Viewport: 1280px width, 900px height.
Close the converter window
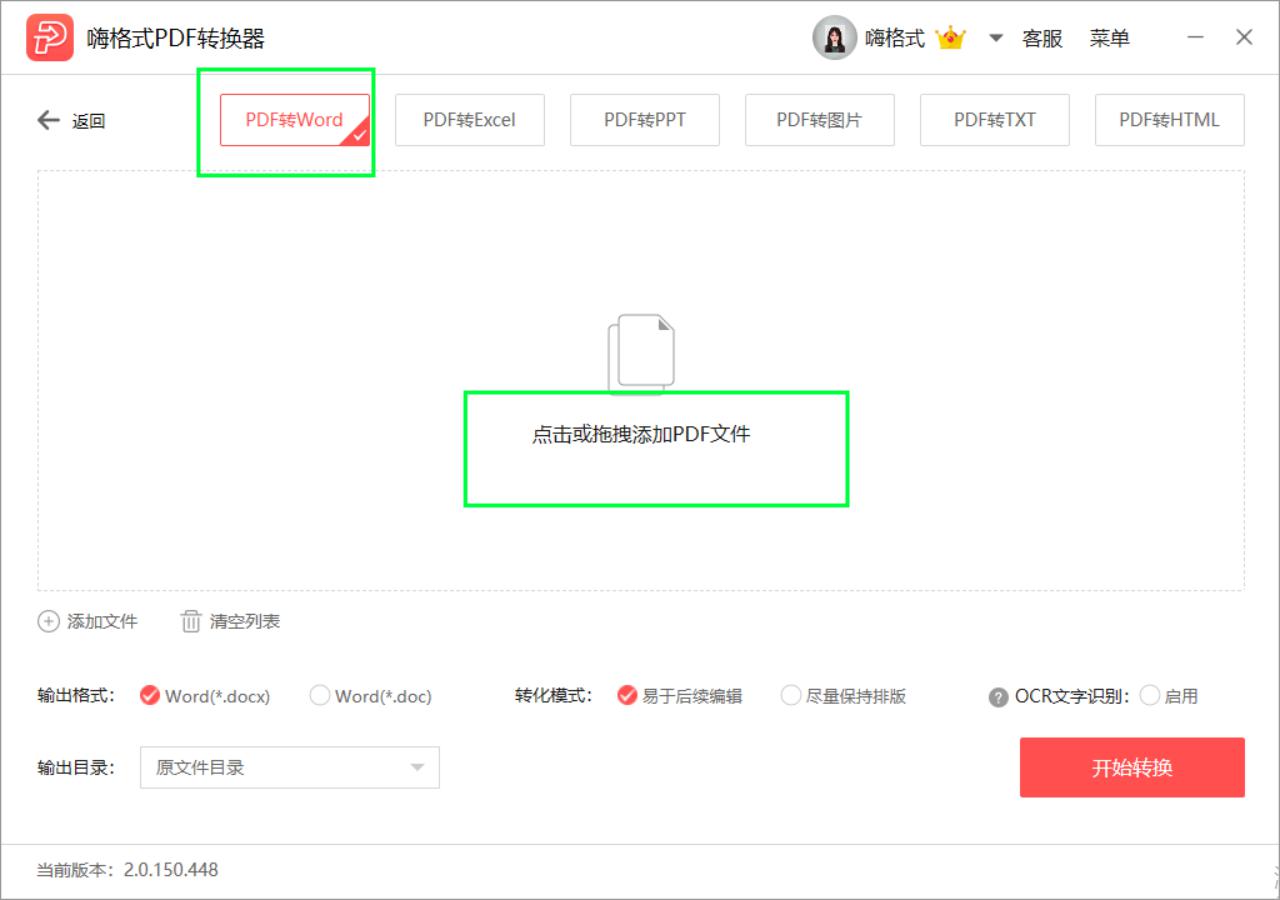point(1244,38)
